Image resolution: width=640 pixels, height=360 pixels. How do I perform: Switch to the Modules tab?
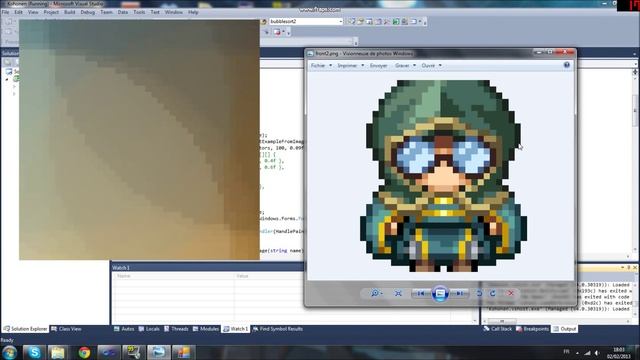point(206,329)
